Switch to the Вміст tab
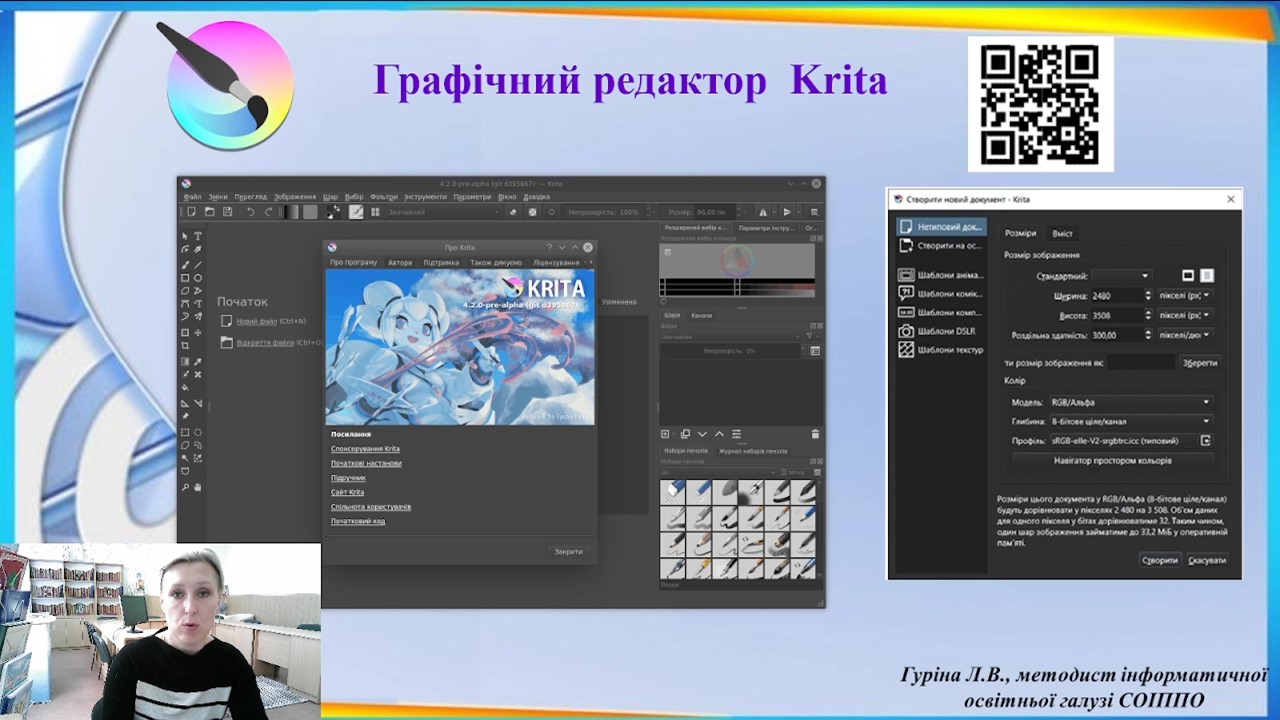The height and width of the screenshot is (720, 1280). (1062, 233)
